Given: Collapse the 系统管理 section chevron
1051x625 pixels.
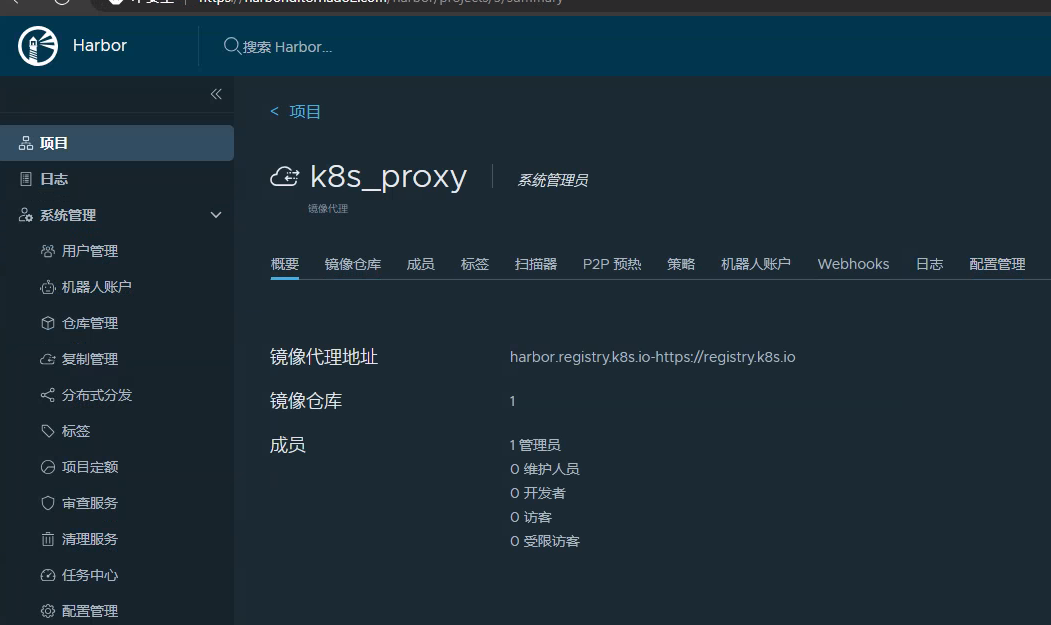Looking at the screenshot, I should click(x=216, y=215).
